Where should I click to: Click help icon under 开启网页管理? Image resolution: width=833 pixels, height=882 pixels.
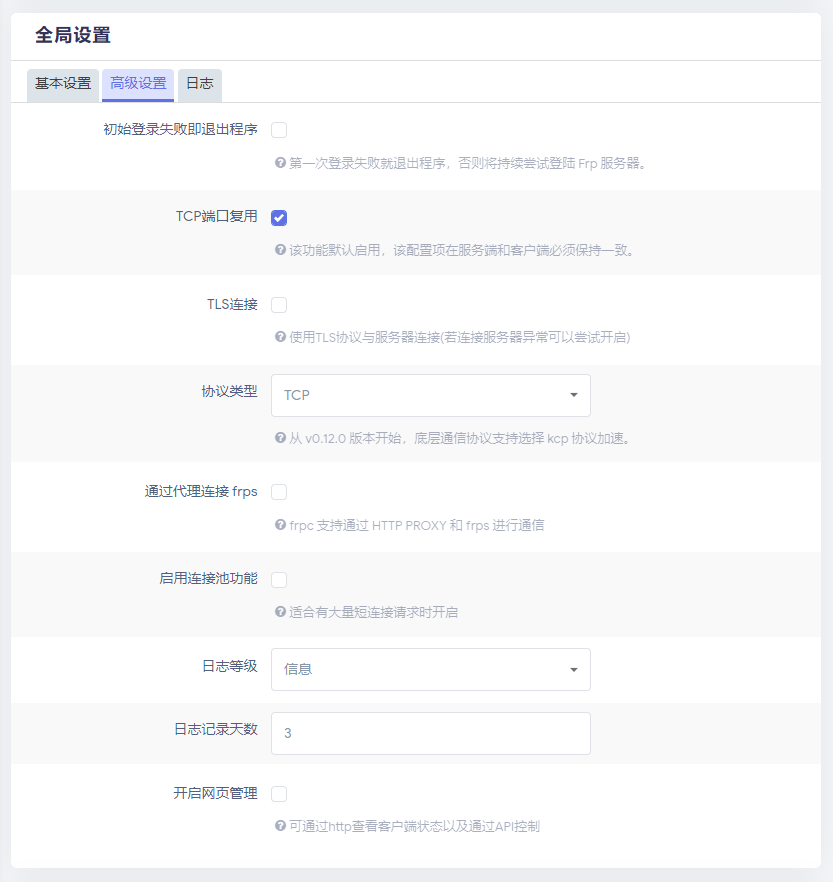coord(280,826)
